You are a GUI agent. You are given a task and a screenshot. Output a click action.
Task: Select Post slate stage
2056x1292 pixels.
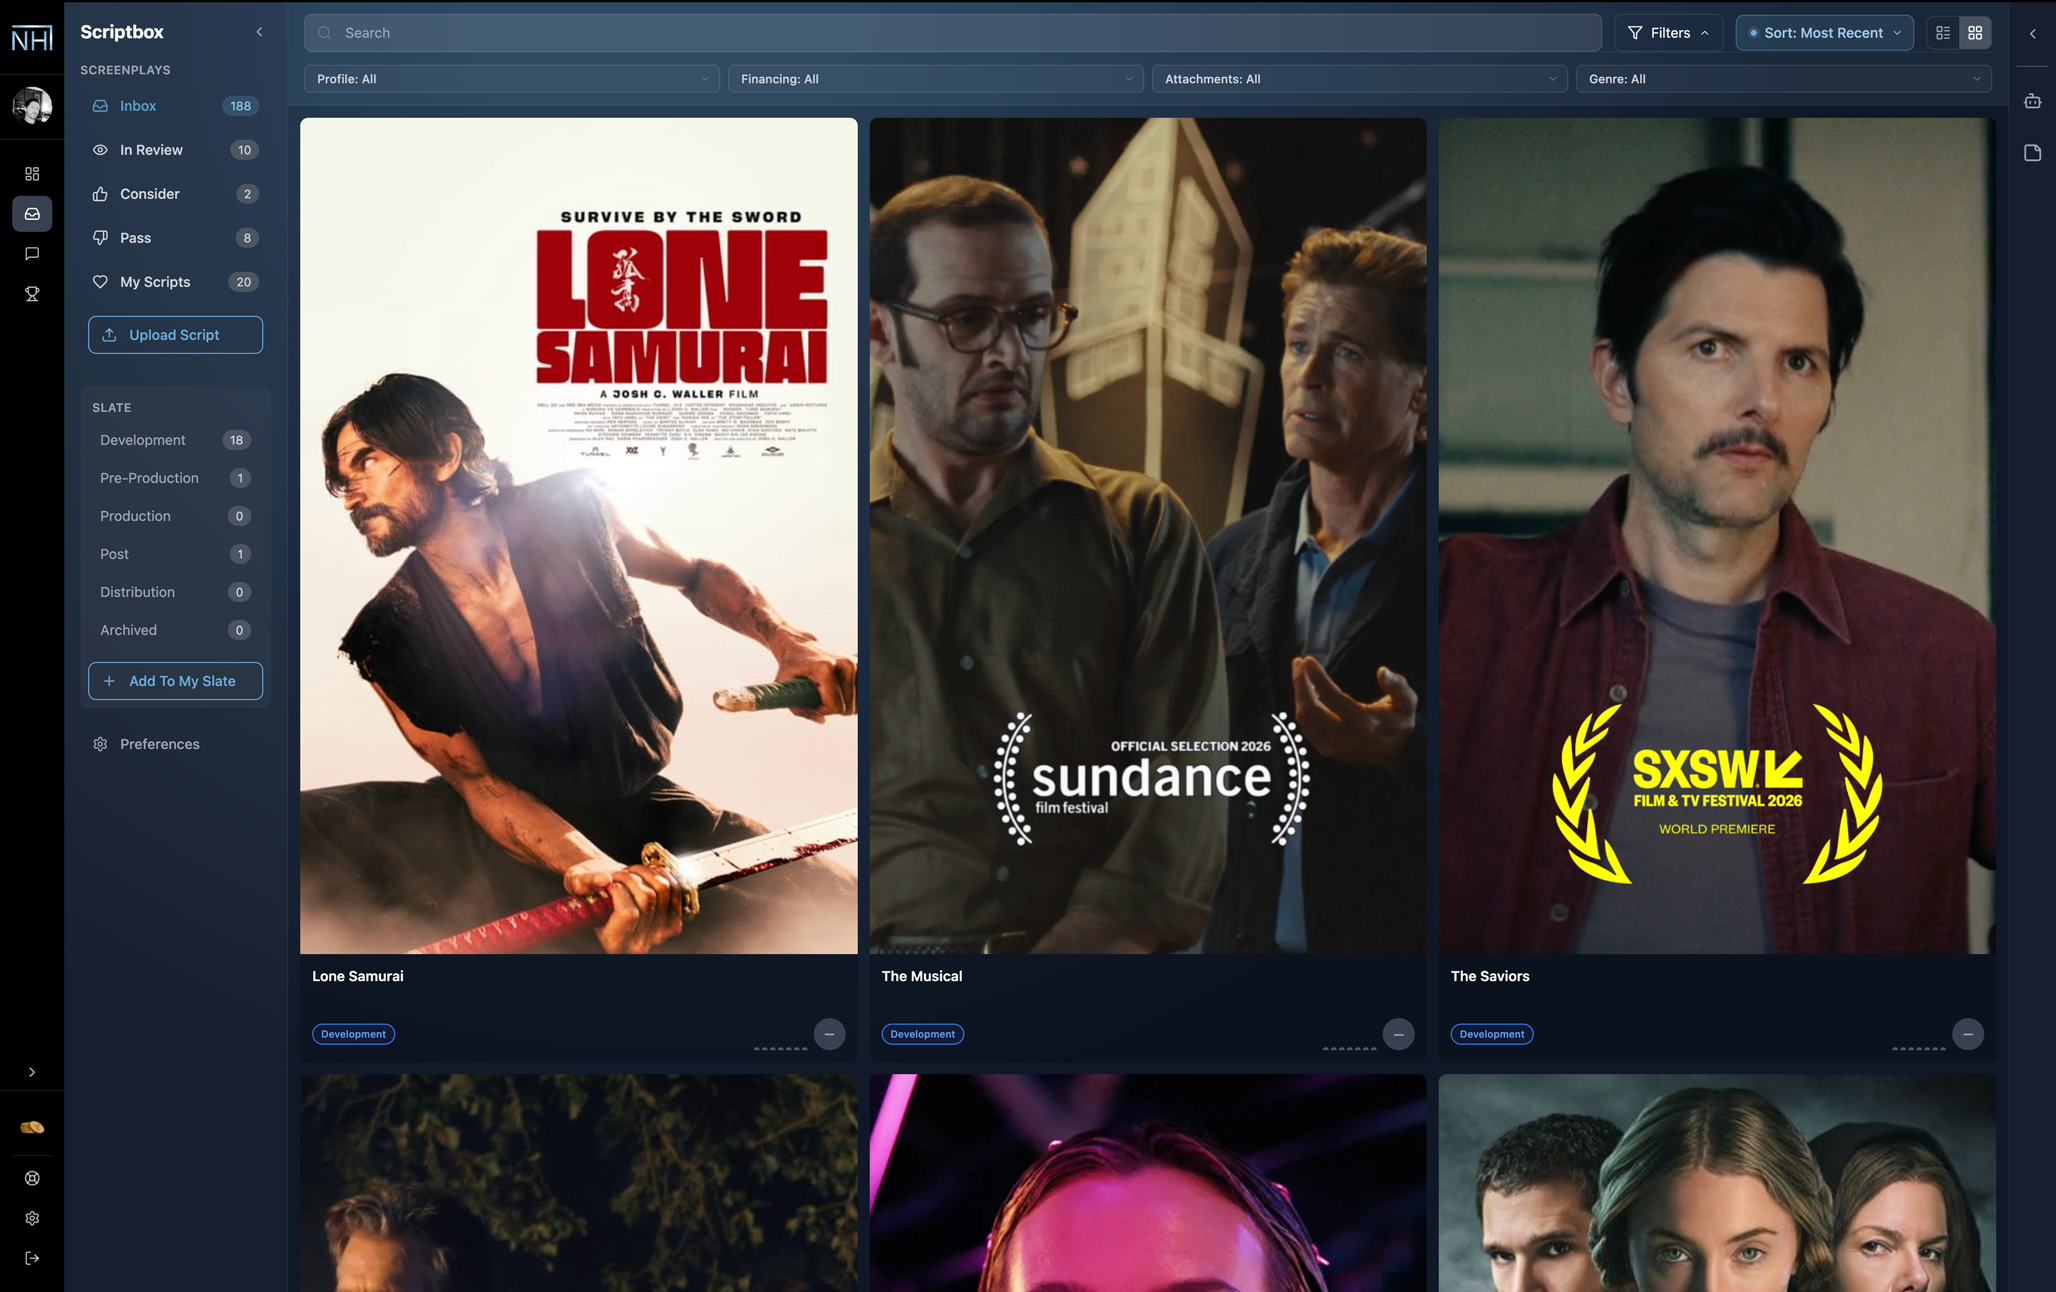pyautogui.click(x=175, y=554)
